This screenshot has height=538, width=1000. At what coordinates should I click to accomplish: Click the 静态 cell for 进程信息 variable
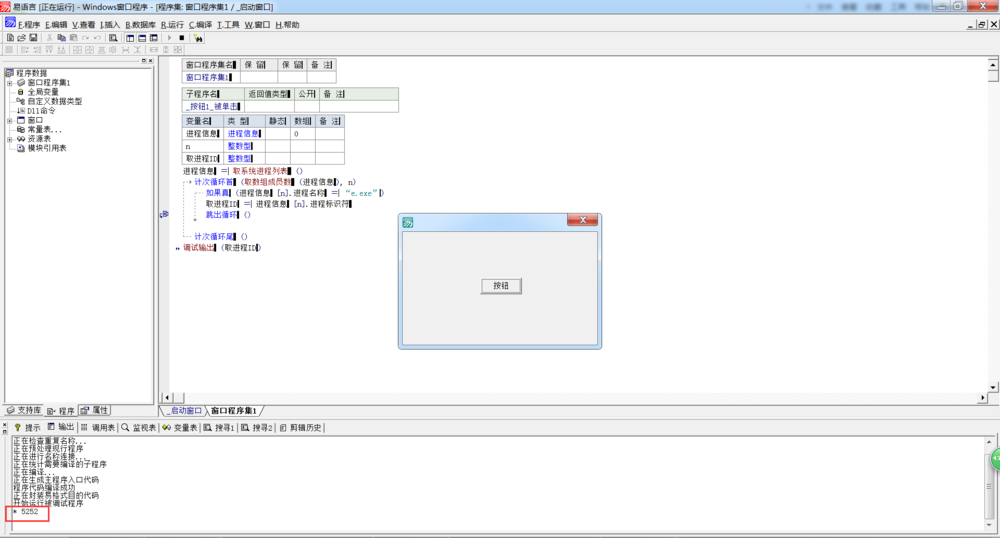277,133
